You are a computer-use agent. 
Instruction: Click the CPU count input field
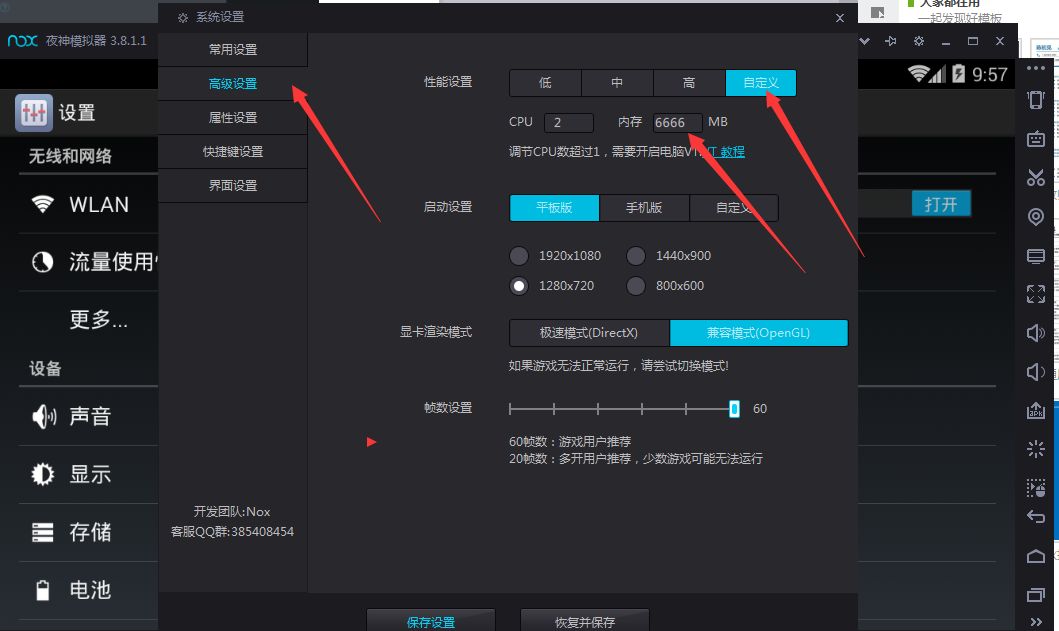coord(569,122)
